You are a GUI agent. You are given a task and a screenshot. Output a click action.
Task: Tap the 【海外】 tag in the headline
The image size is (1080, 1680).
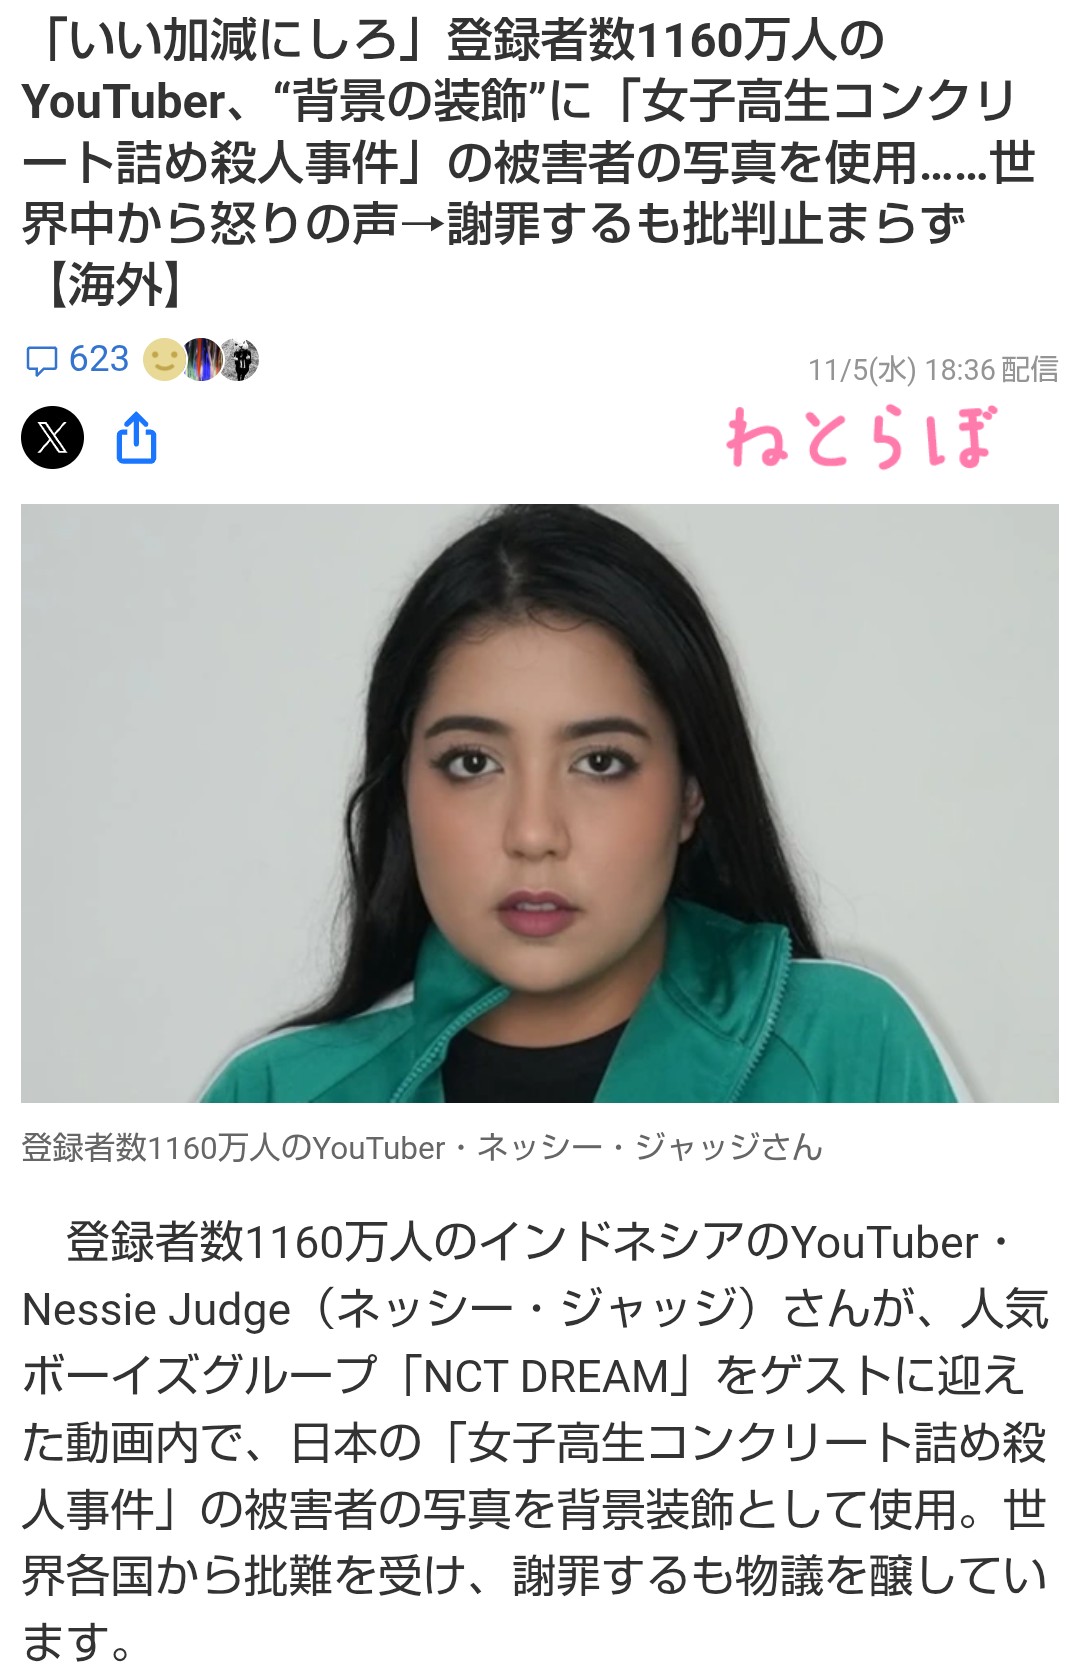(x=116, y=285)
